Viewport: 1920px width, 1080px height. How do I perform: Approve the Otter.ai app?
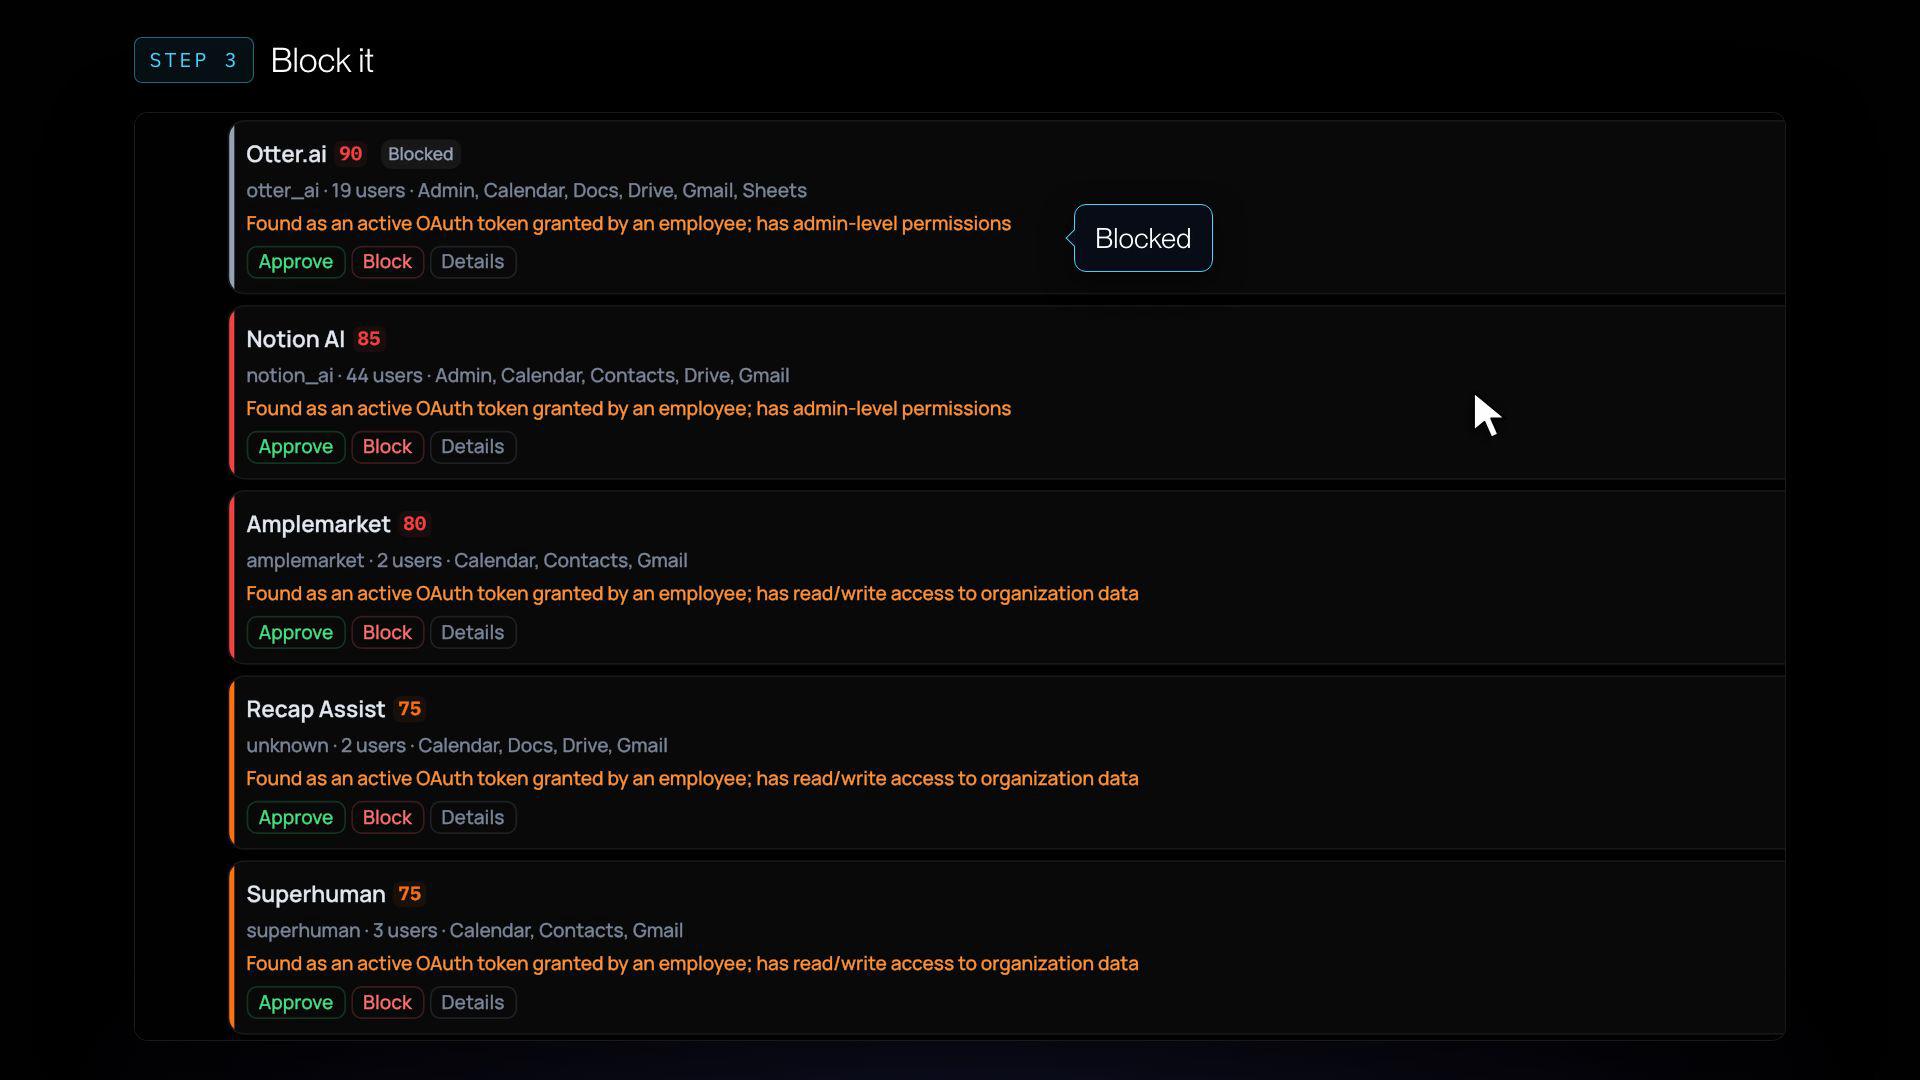(x=295, y=262)
